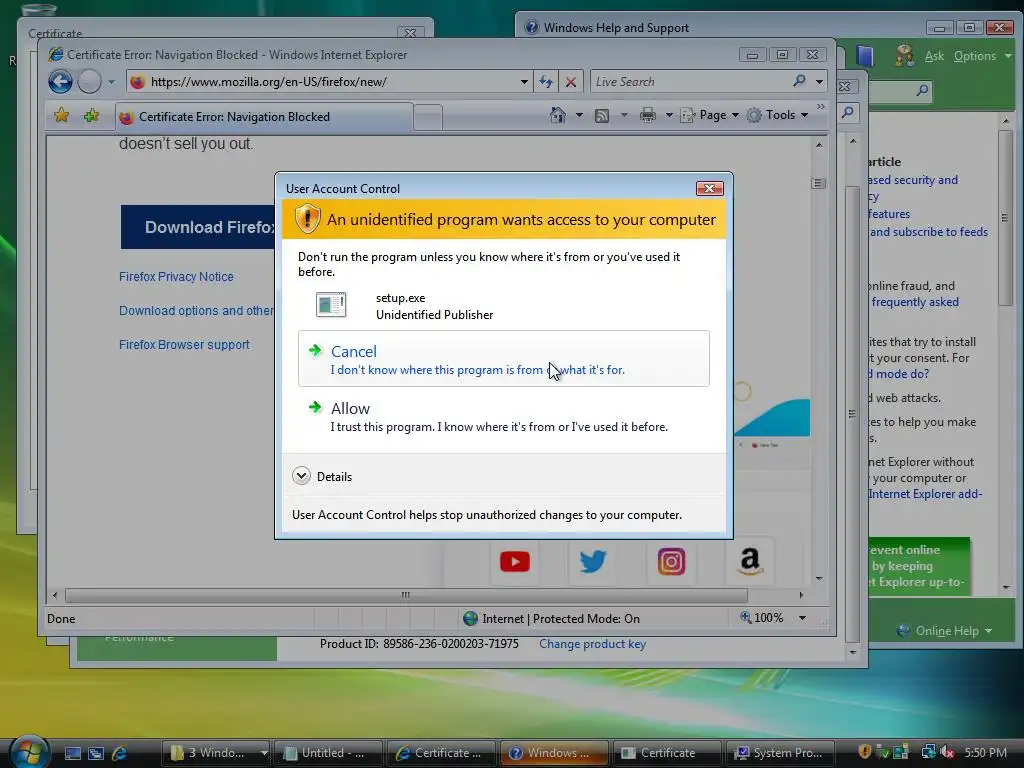Choose Allow in User Account Control
This screenshot has height=768, width=1024.
point(504,417)
